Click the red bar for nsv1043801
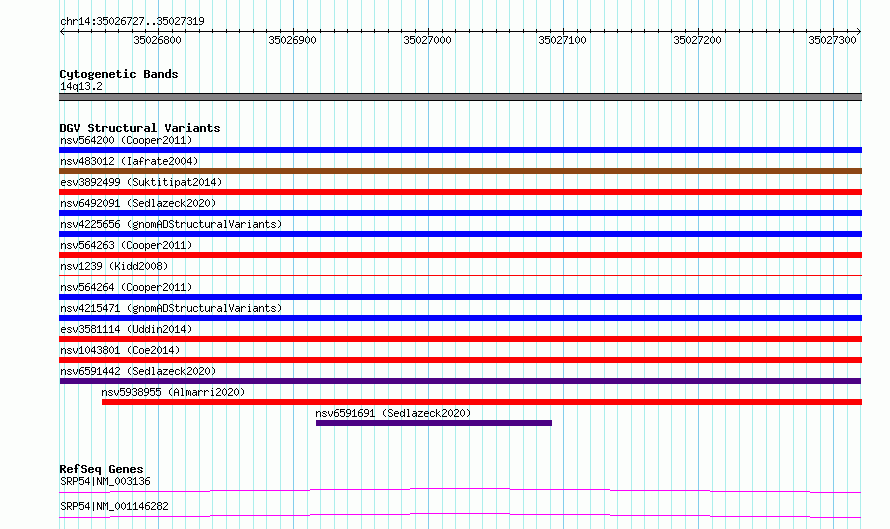 [x=460, y=360]
